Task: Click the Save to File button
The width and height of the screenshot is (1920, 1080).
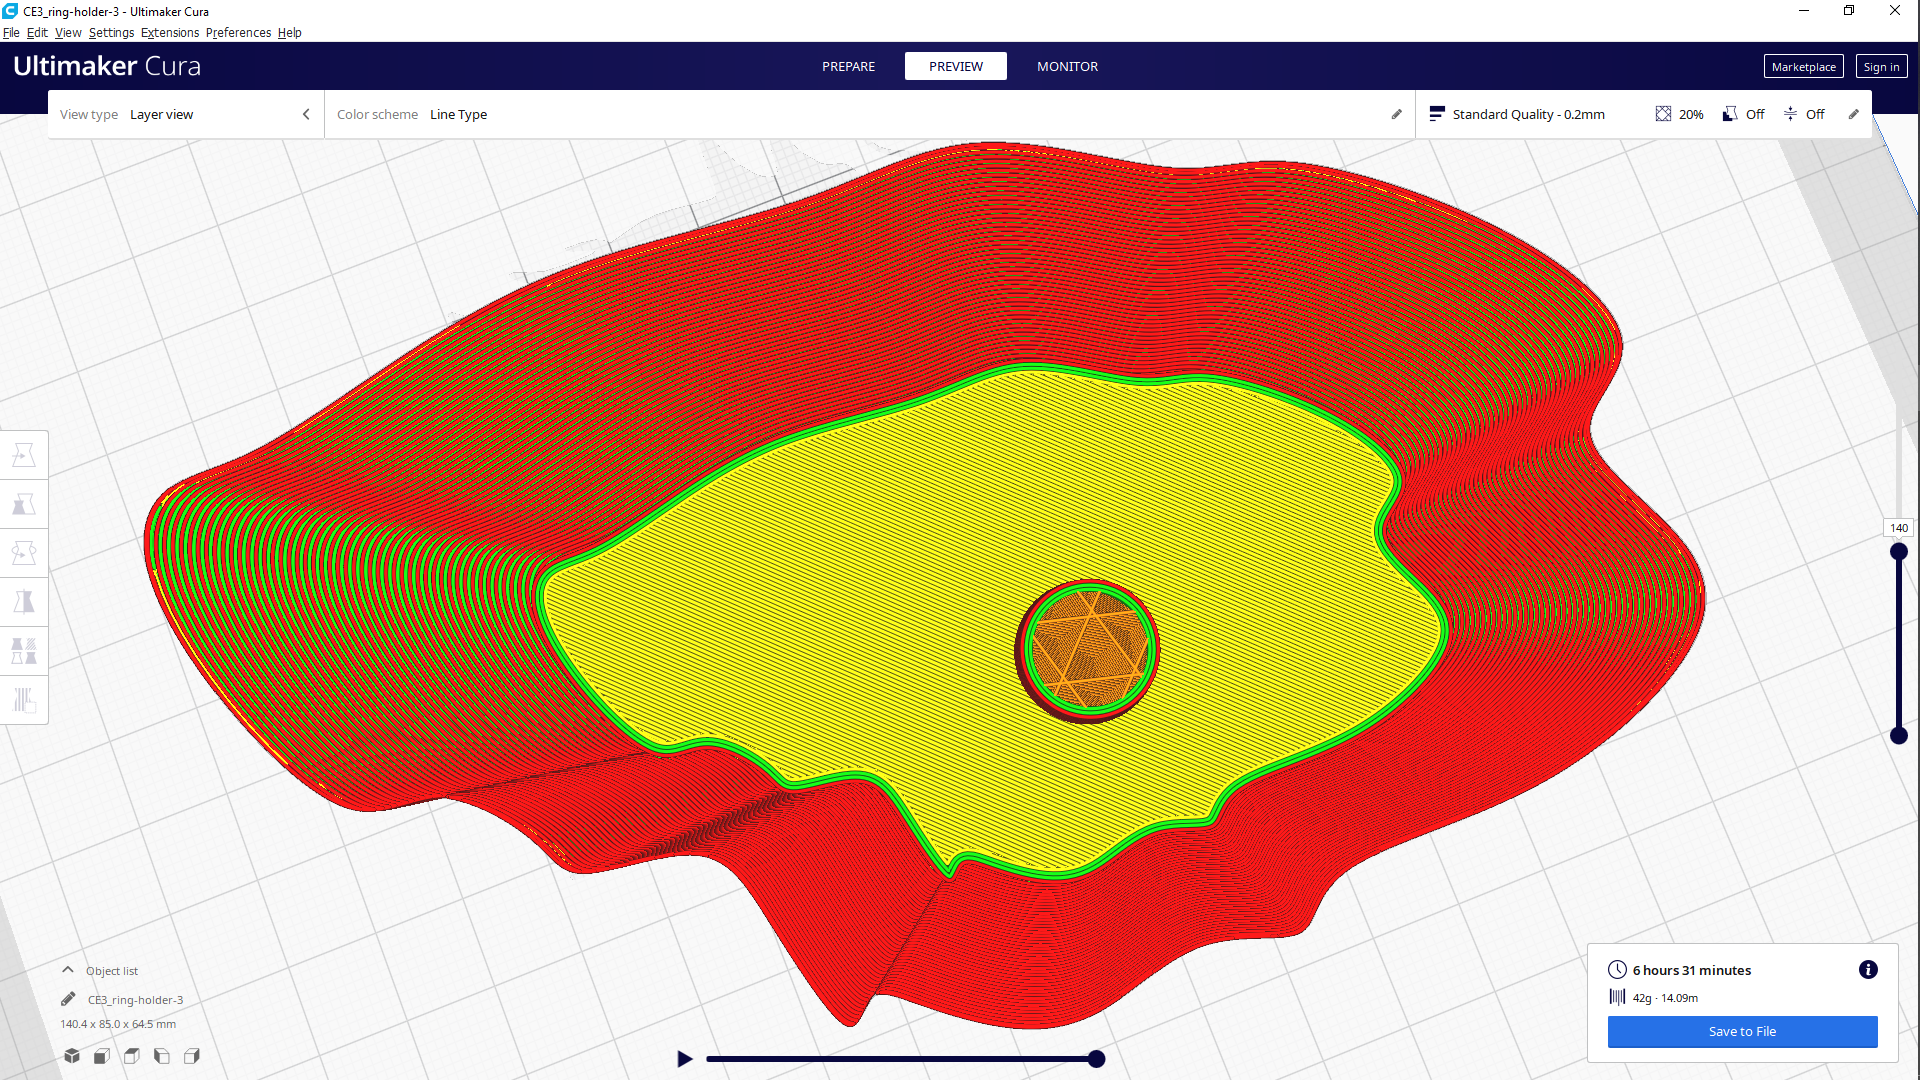Action: (1742, 1031)
